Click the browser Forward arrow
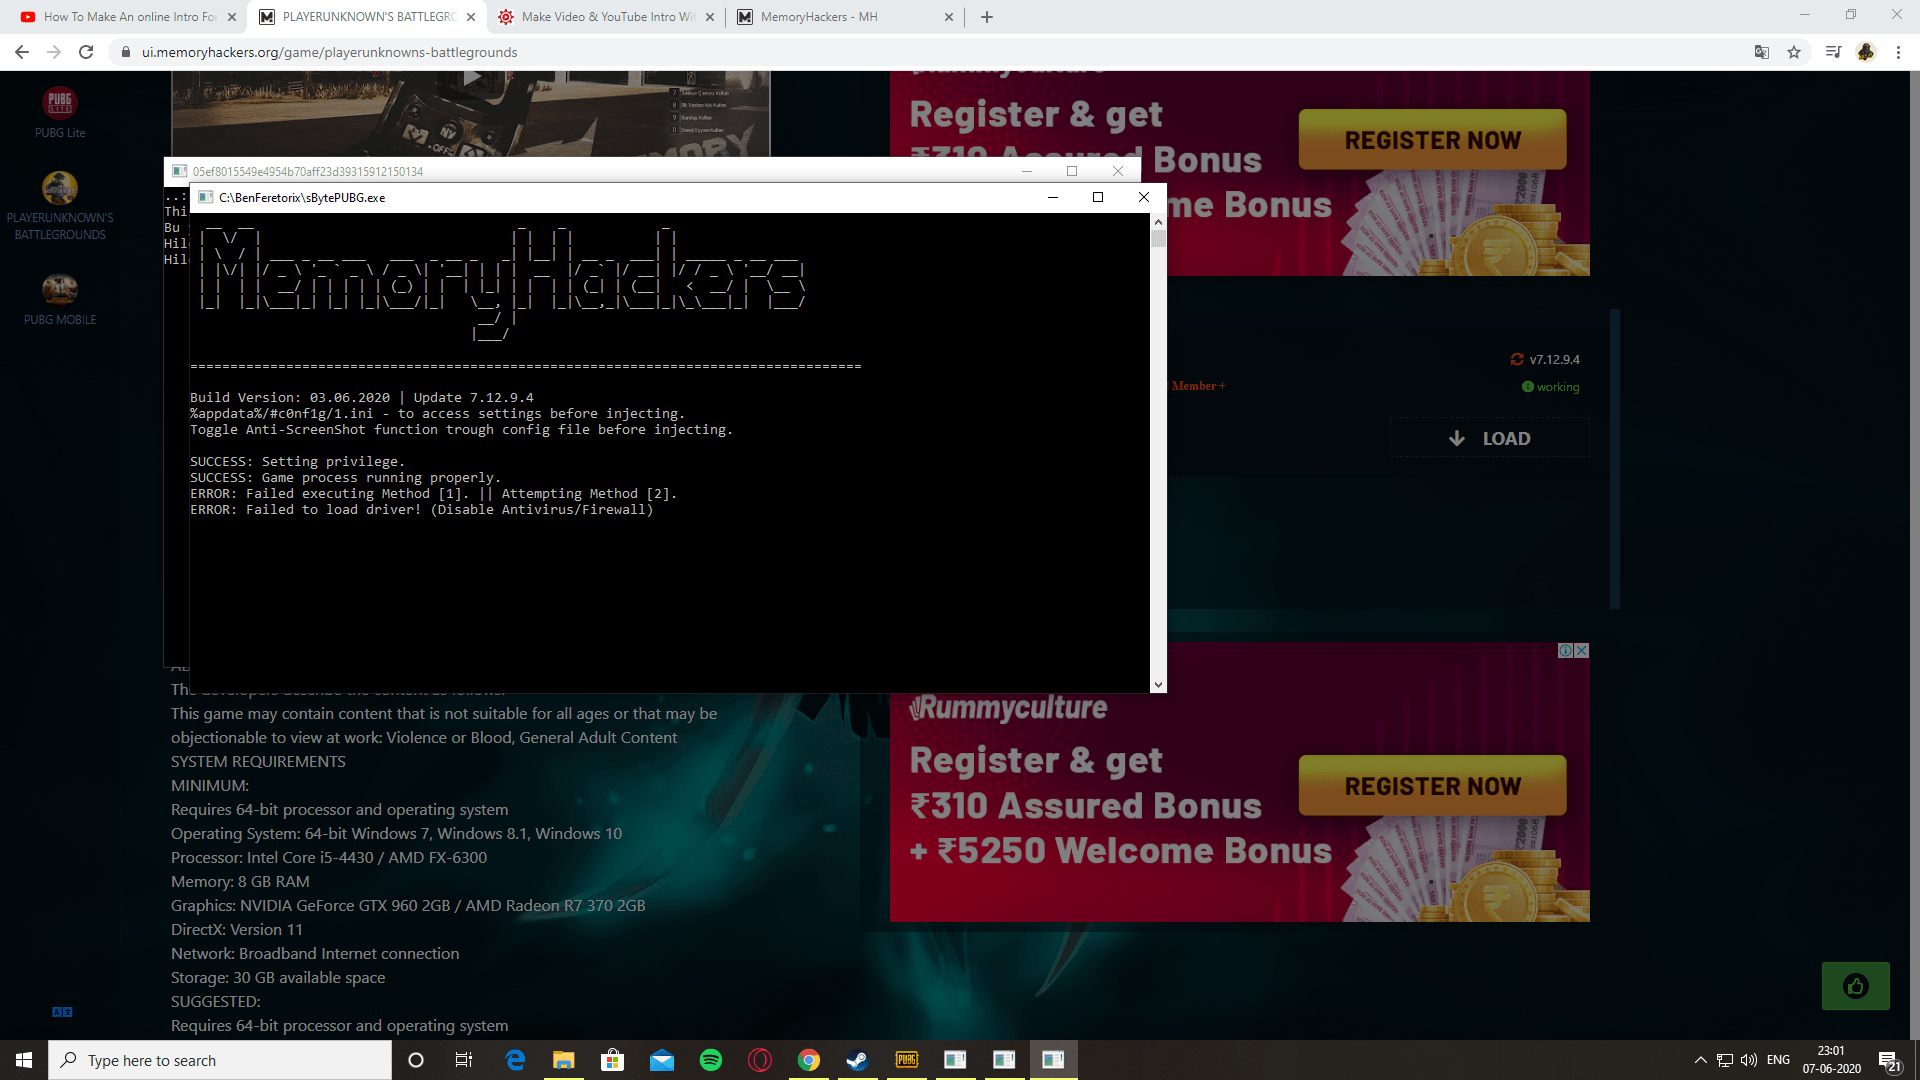1920x1080 pixels. 54,52
